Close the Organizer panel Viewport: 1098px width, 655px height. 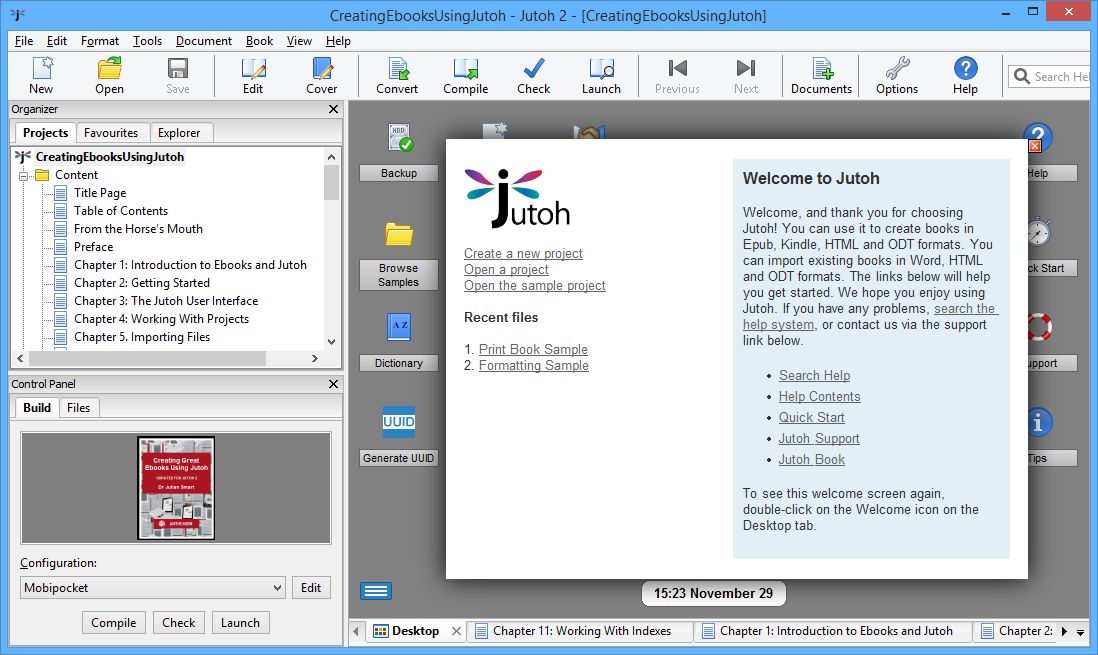coord(333,109)
